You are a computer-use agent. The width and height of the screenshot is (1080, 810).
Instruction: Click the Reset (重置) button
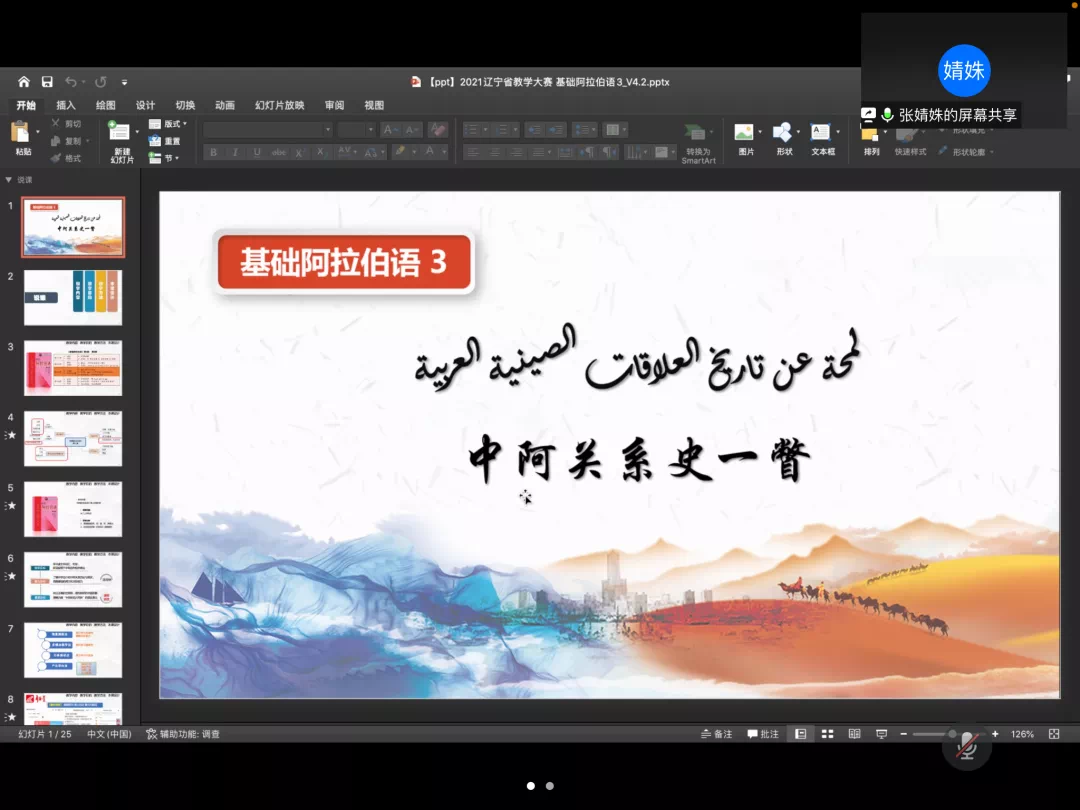pos(165,141)
